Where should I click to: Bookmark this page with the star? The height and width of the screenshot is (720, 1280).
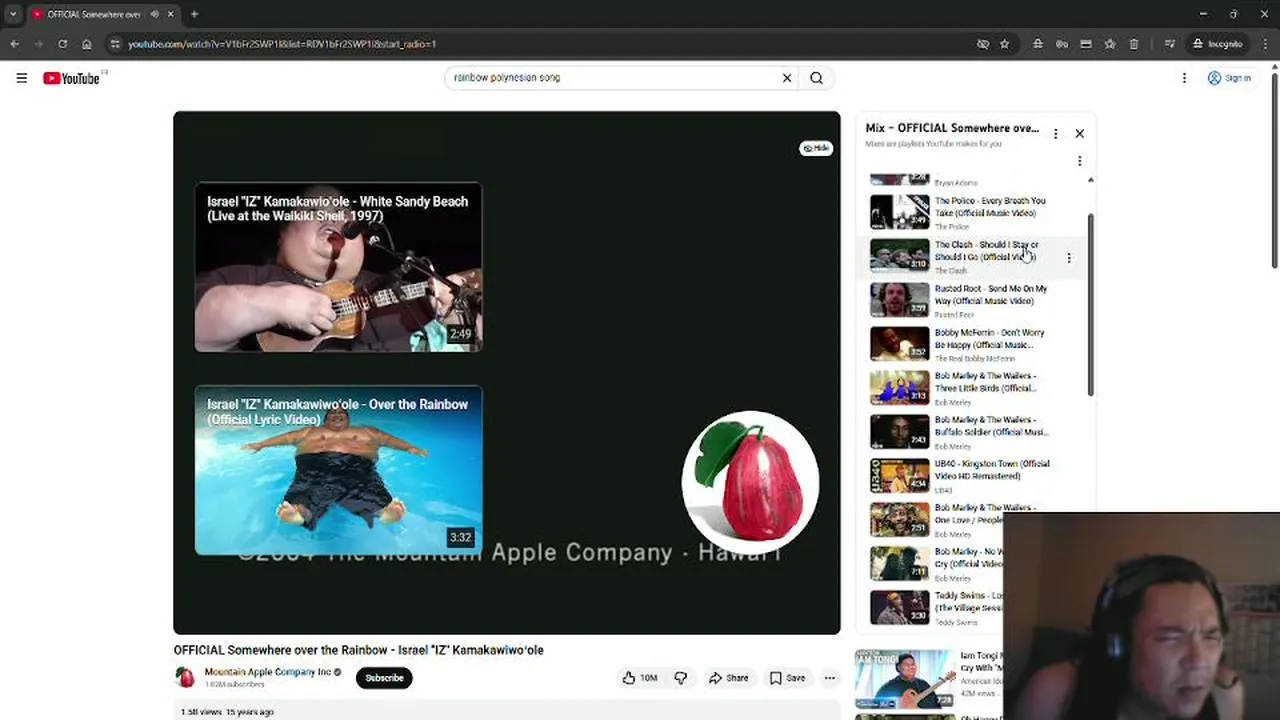coord(1004,44)
